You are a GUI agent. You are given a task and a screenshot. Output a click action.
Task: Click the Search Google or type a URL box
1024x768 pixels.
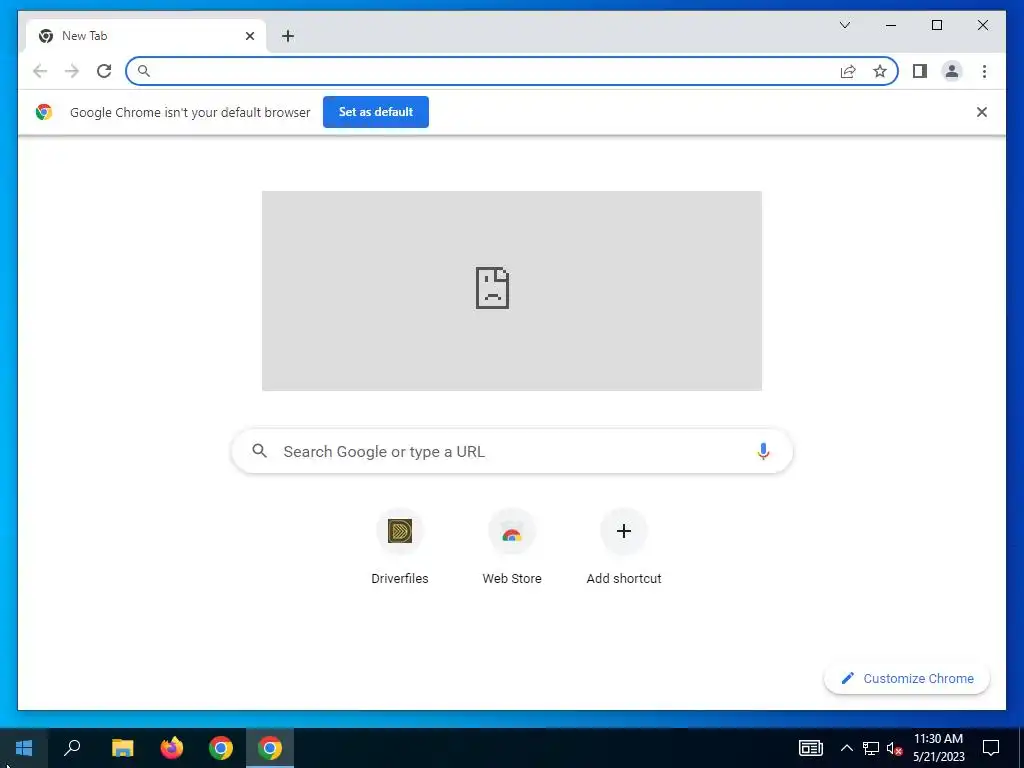pos(512,451)
